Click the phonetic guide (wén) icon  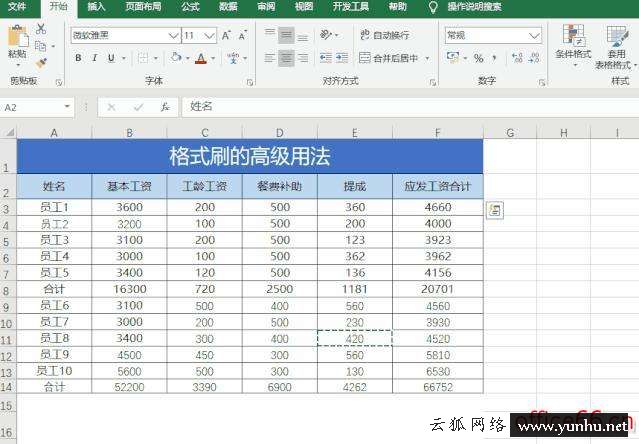coord(234,58)
